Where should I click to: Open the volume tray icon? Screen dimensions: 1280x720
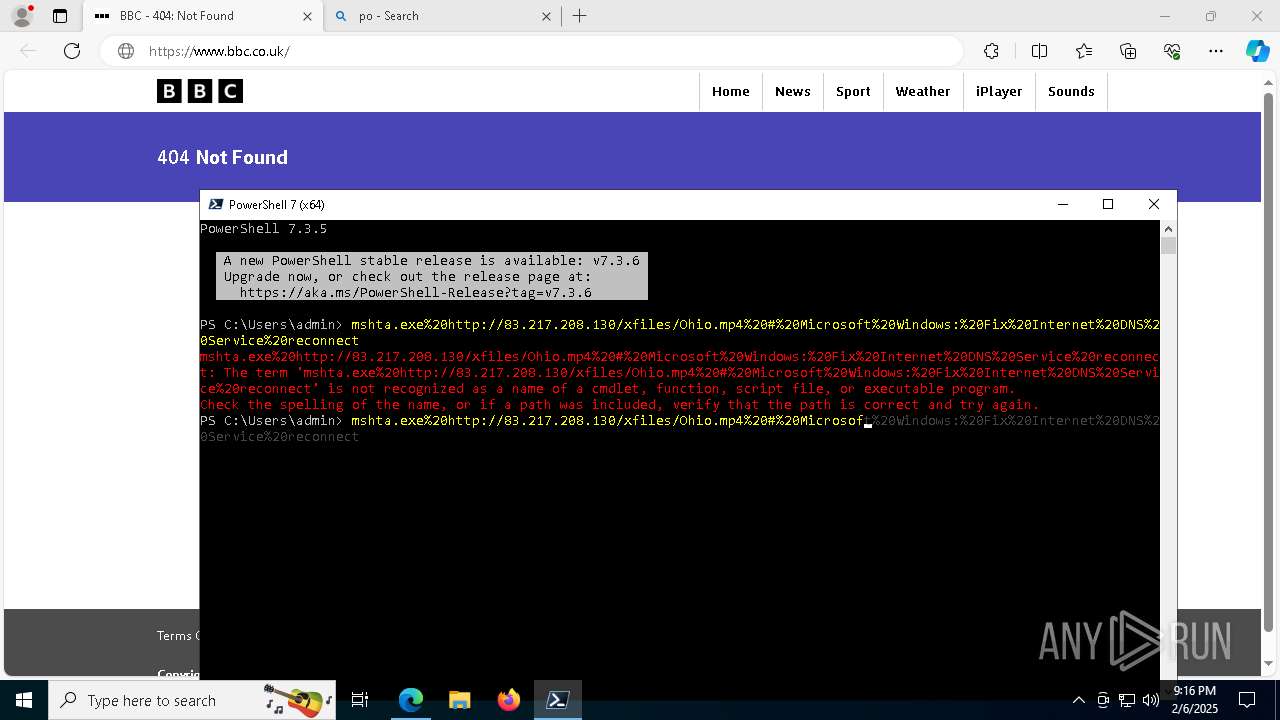[x=1151, y=700]
